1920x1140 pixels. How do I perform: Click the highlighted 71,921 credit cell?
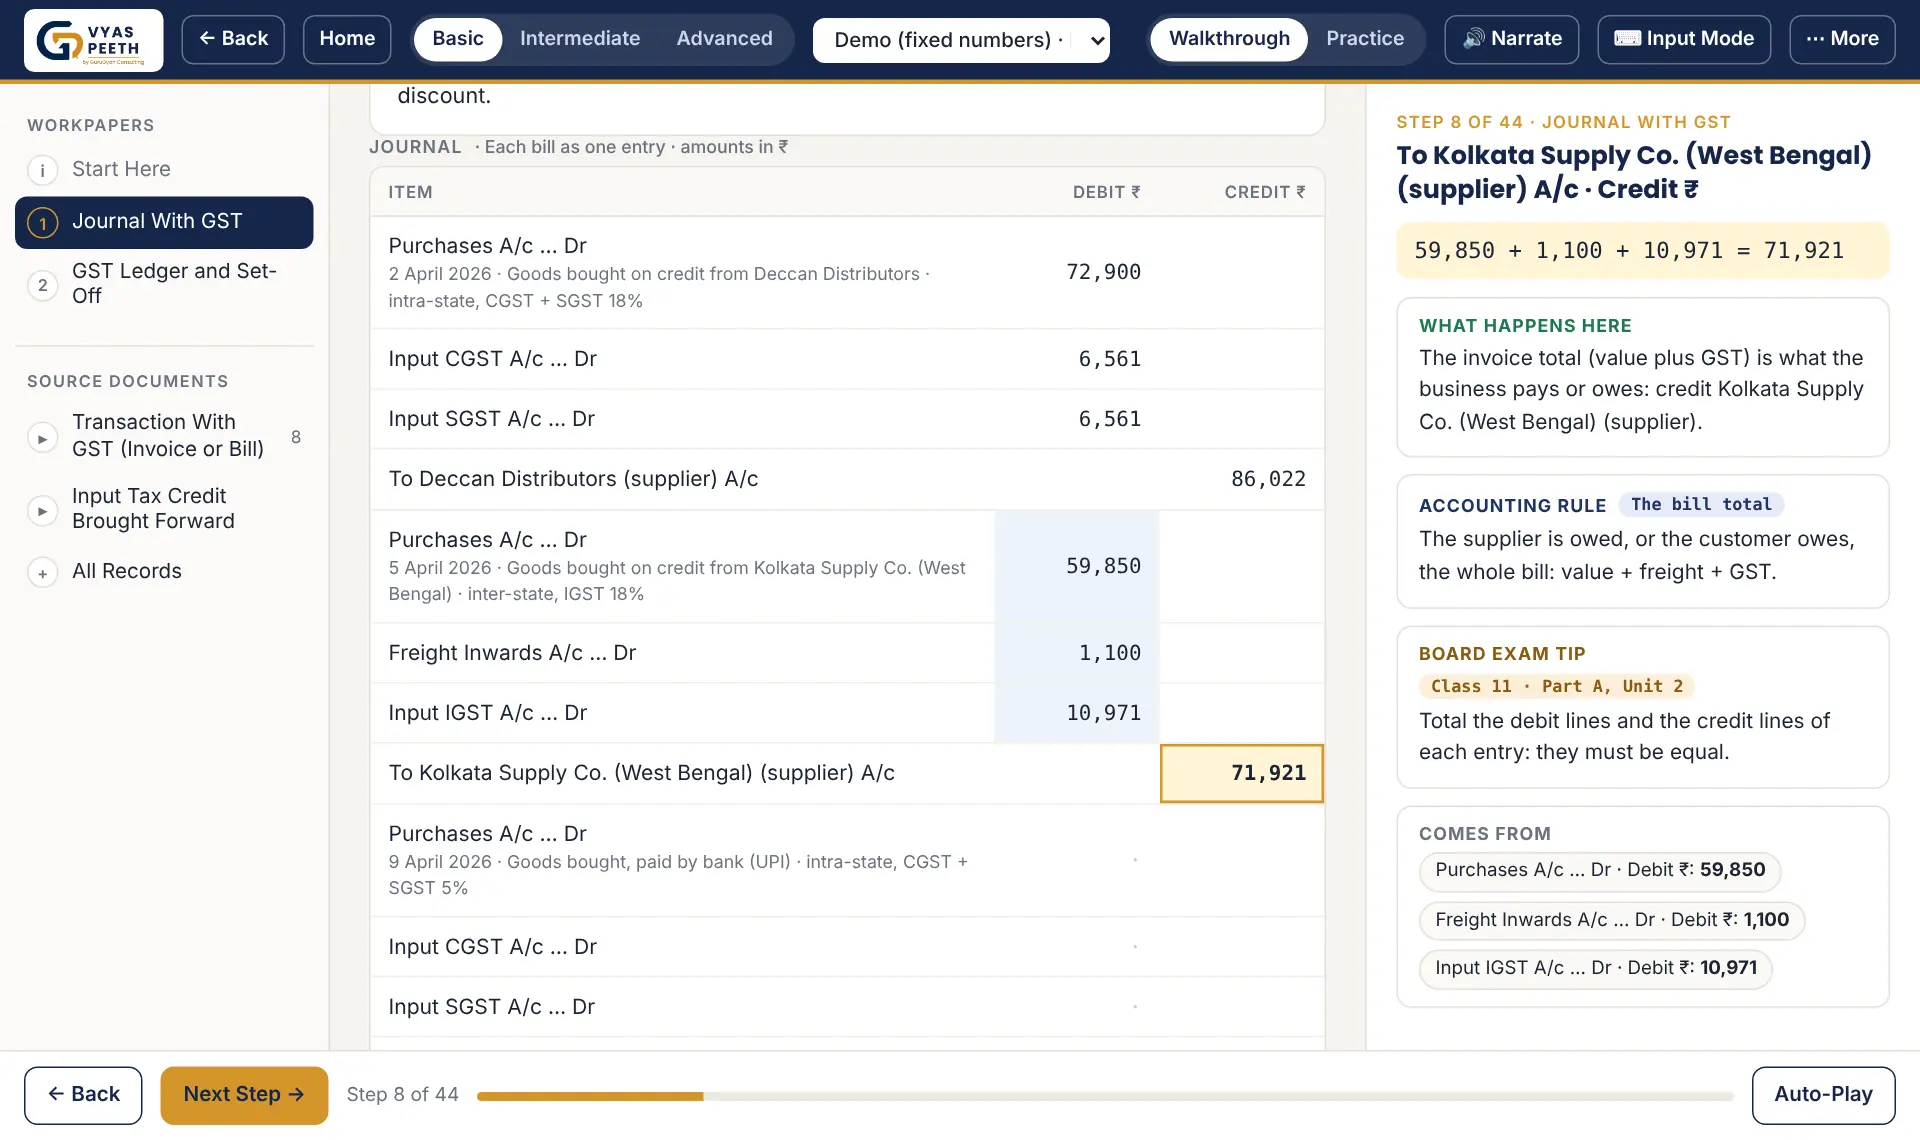[x=1241, y=773]
